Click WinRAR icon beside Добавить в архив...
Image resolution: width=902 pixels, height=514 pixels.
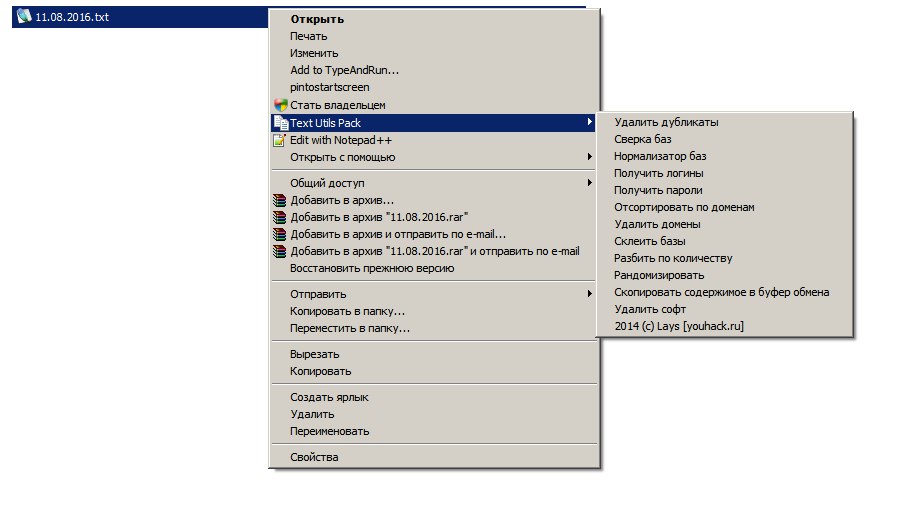click(280, 200)
